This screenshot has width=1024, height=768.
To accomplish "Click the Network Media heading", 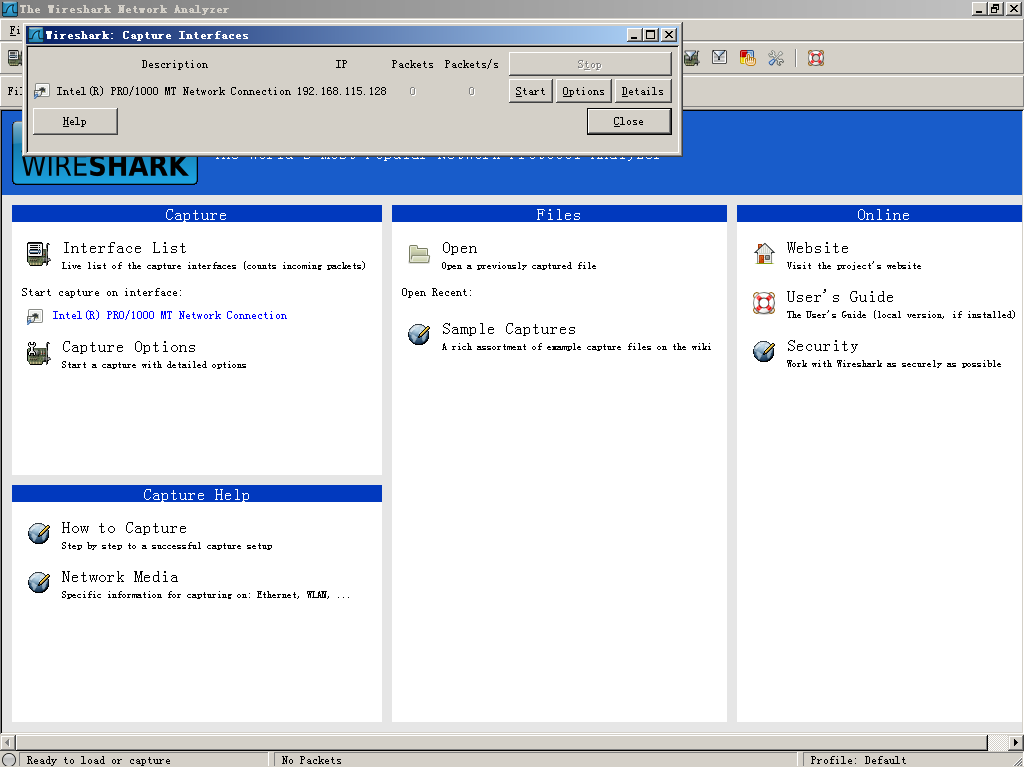I will click(x=120, y=577).
